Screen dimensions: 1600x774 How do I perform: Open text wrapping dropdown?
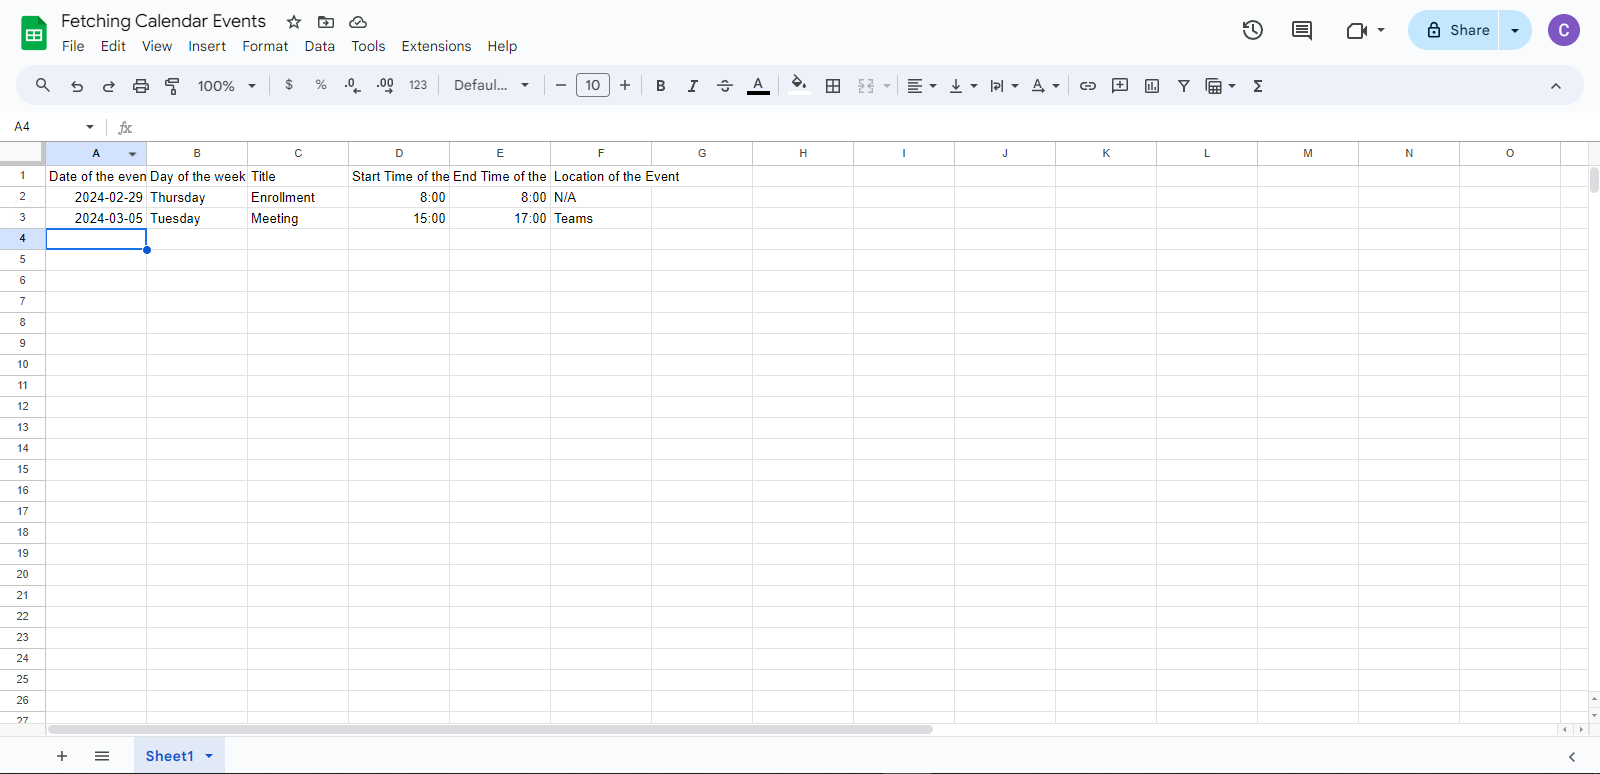(x=1004, y=86)
